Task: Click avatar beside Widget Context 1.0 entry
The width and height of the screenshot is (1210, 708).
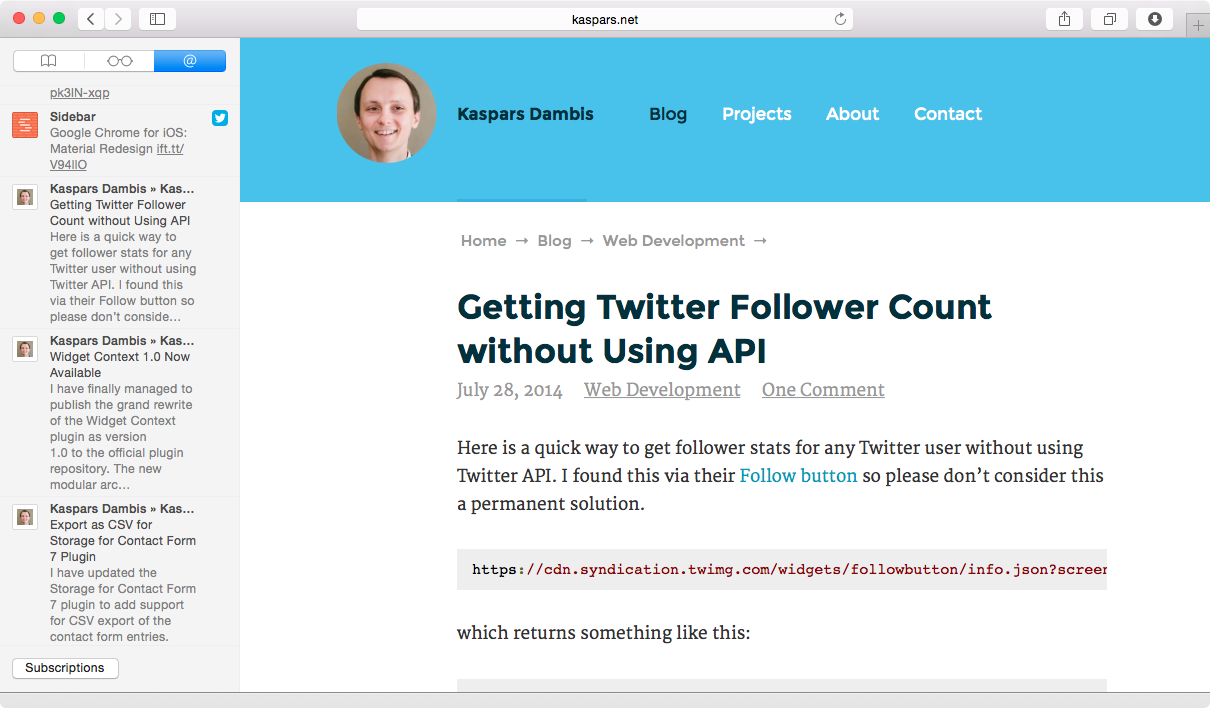Action: (x=25, y=348)
